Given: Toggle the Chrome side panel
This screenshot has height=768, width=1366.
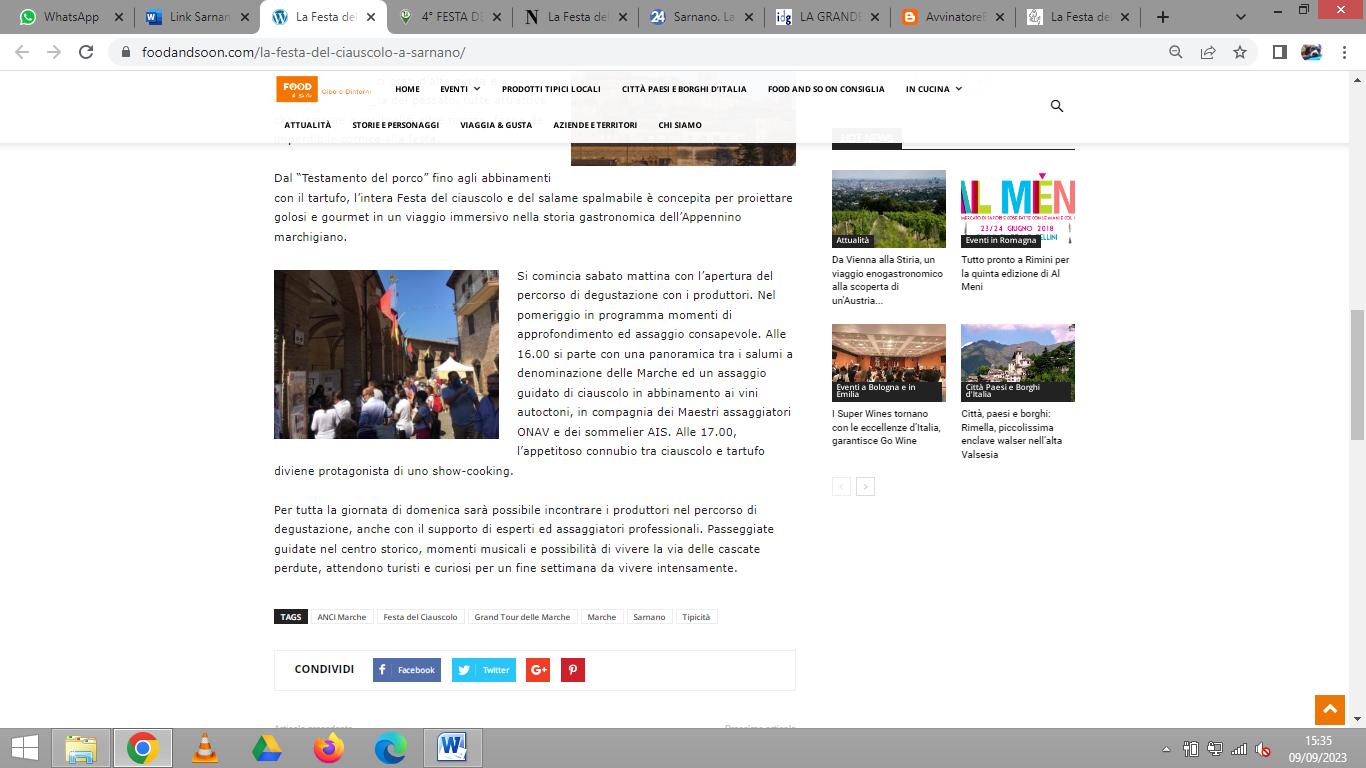Looking at the screenshot, I should 1279,52.
